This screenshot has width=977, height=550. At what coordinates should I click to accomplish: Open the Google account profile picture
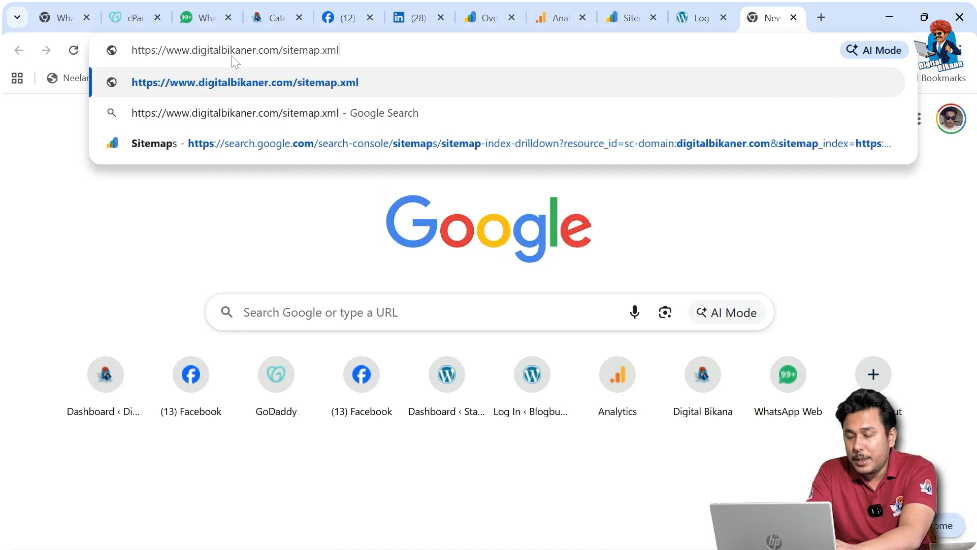point(950,118)
